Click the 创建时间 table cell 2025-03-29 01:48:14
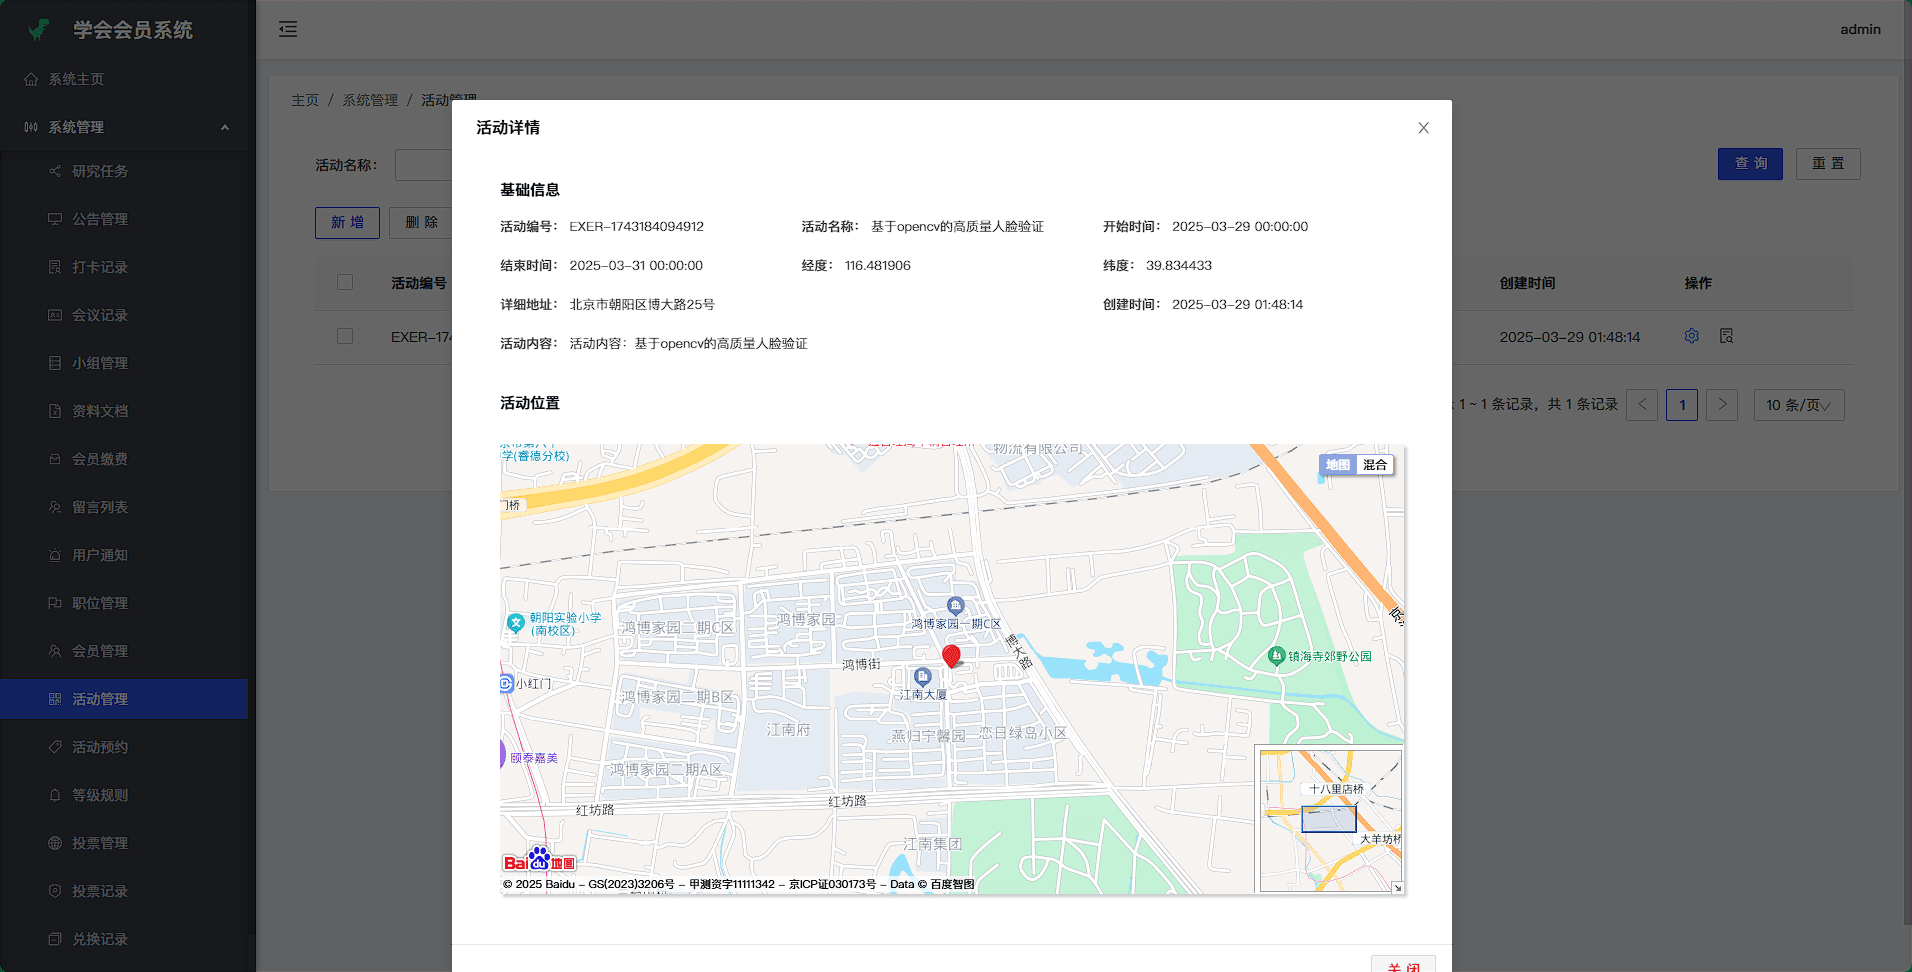The image size is (1912, 972). click(x=1570, y=337)
